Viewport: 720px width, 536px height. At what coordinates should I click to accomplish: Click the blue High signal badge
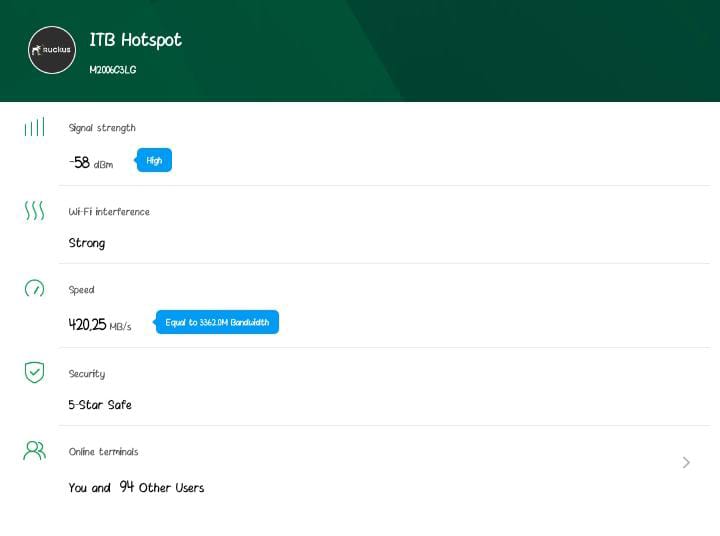coord(154,160)
